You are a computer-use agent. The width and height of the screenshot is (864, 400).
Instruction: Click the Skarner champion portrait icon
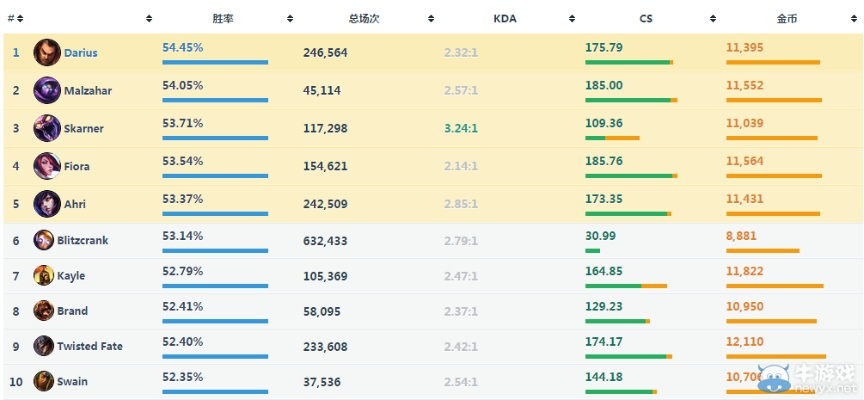47,128
